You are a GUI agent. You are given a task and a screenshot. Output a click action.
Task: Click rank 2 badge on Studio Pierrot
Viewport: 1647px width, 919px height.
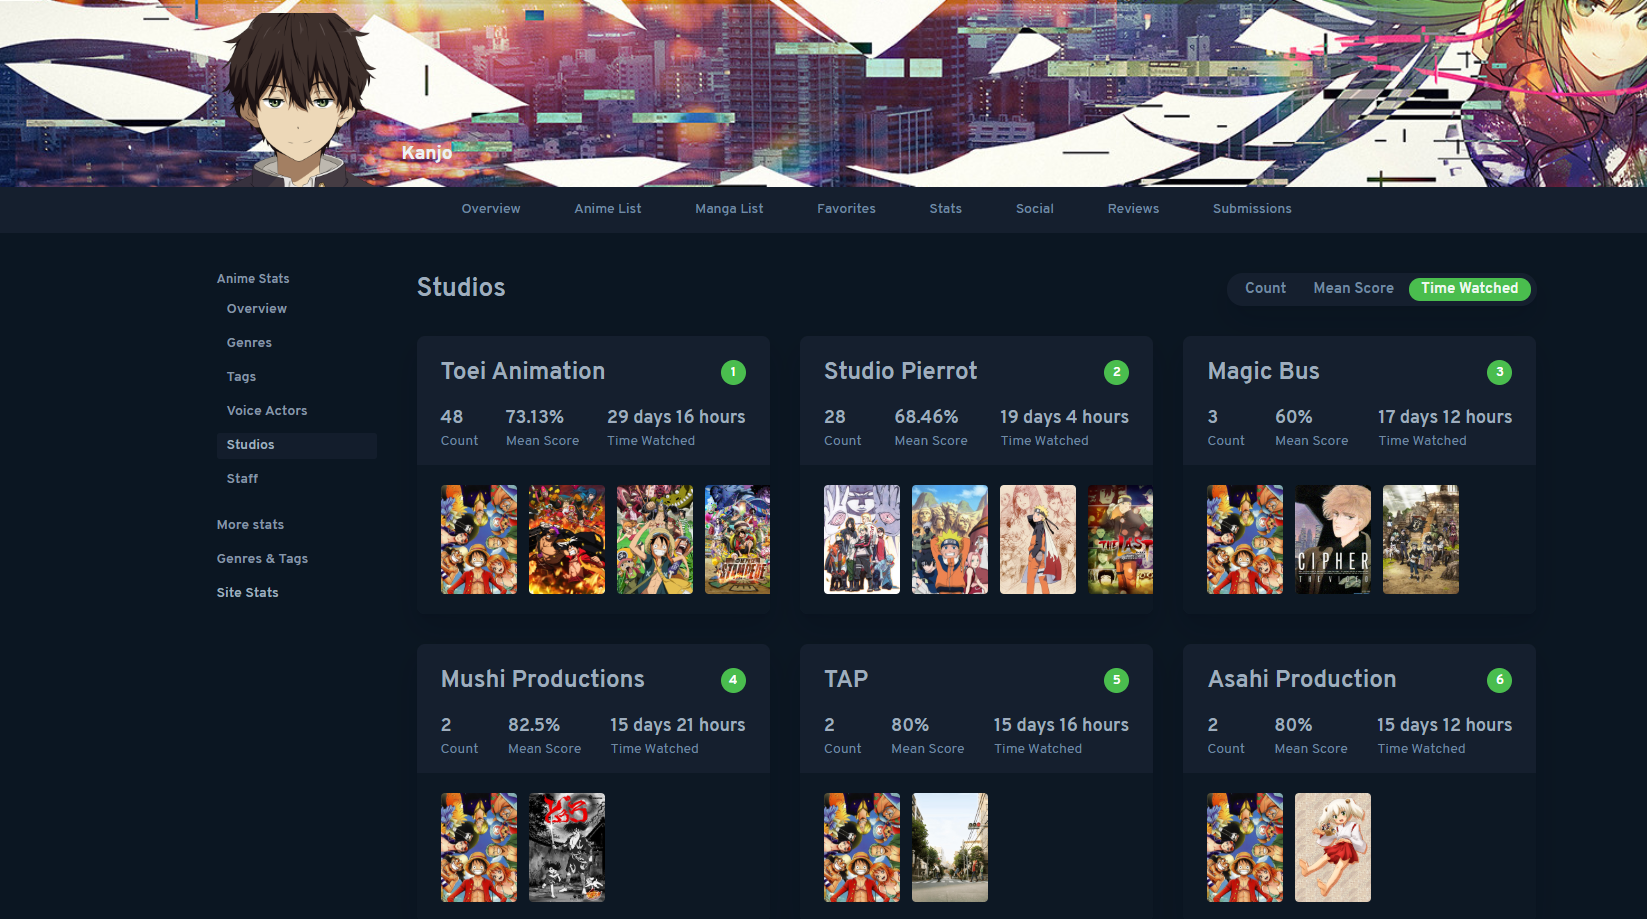tap(1116, 372)
